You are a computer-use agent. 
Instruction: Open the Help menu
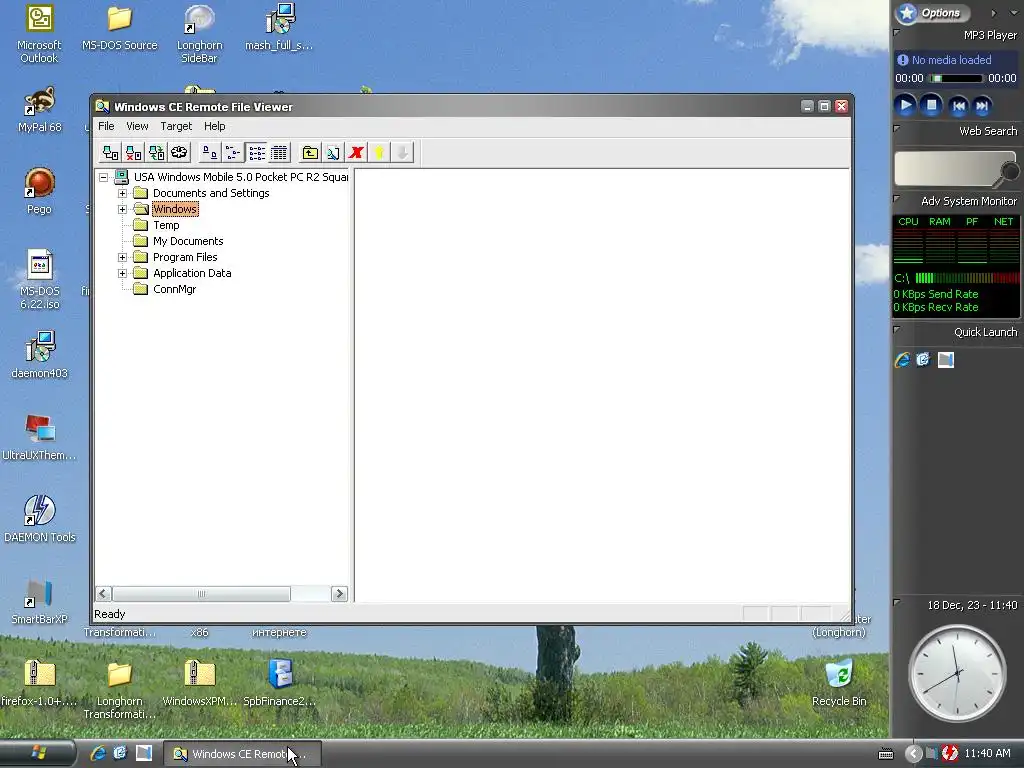tap(214, 126)
